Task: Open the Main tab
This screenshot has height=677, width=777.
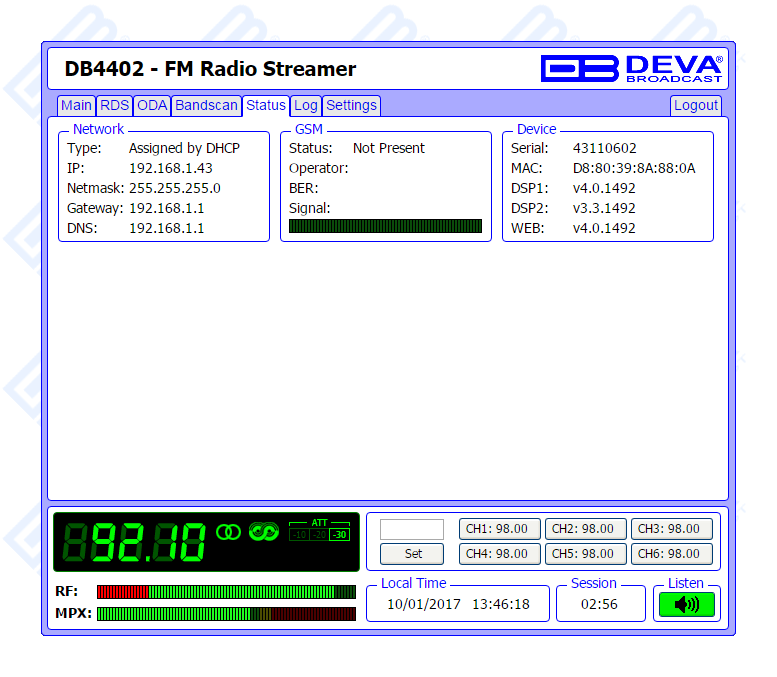Action: coord(76,105)
